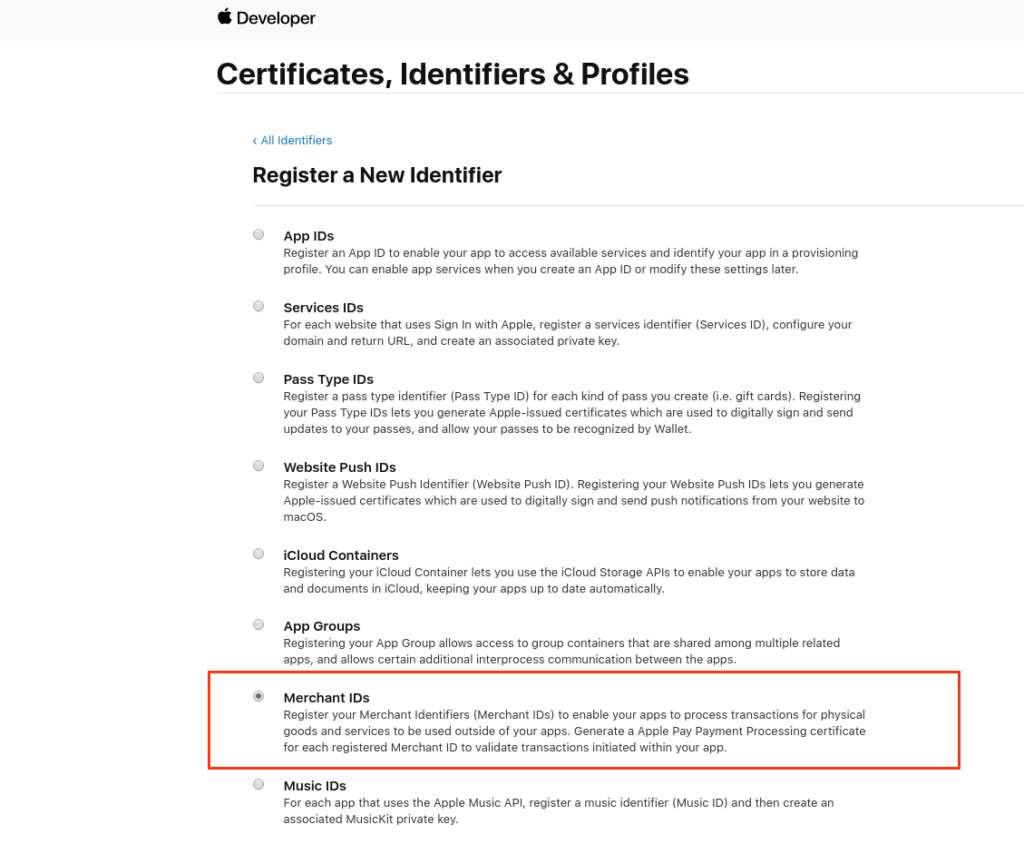The image size is (1024, 844).
Task: Click the Pass Type IDs heading
Action: click(x=328, y=380)
